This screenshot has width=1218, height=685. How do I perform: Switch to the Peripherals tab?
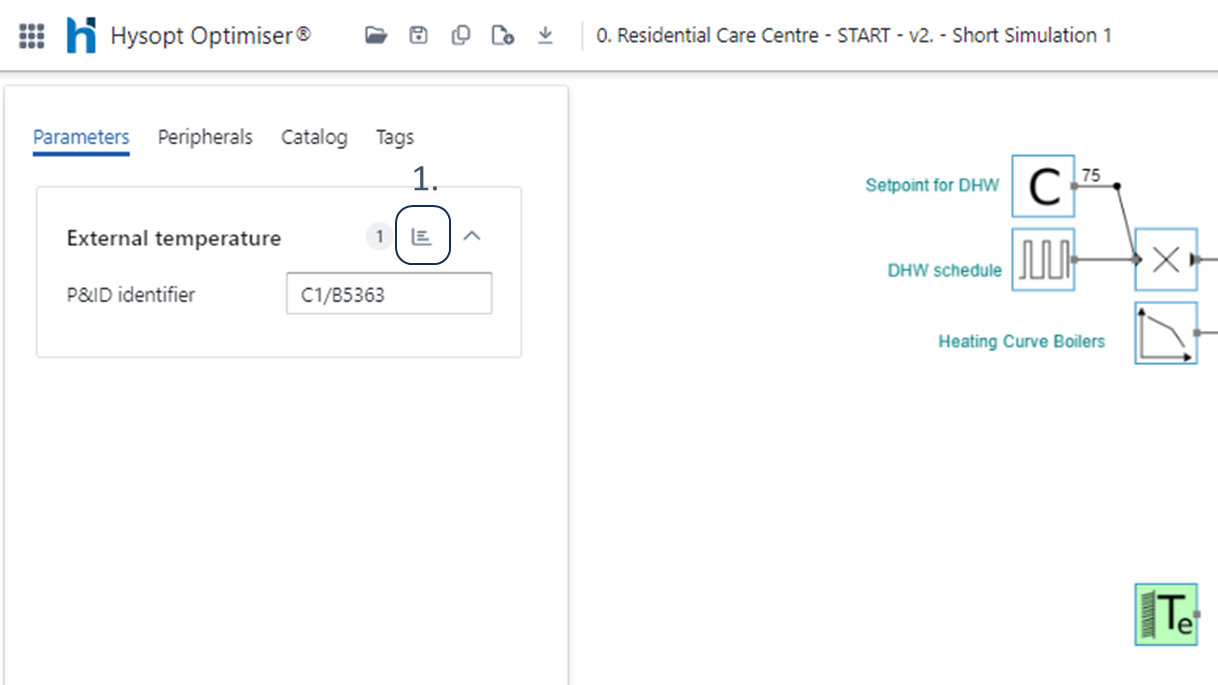(x=205, y=137)
